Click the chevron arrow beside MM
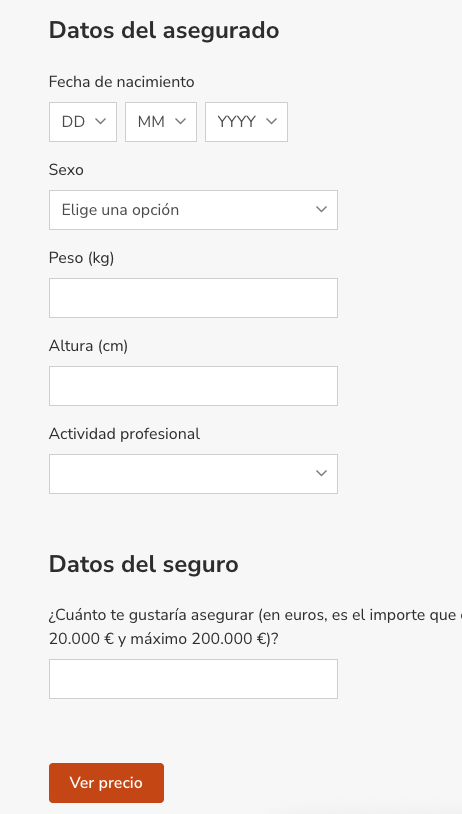The height and width of the screenshot is (814, 462). (180, 121)
